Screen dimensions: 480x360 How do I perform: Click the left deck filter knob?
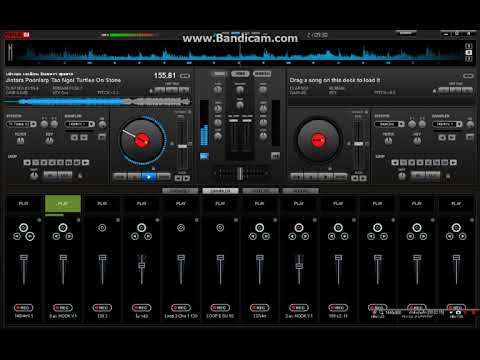click(x=20, y=141)
